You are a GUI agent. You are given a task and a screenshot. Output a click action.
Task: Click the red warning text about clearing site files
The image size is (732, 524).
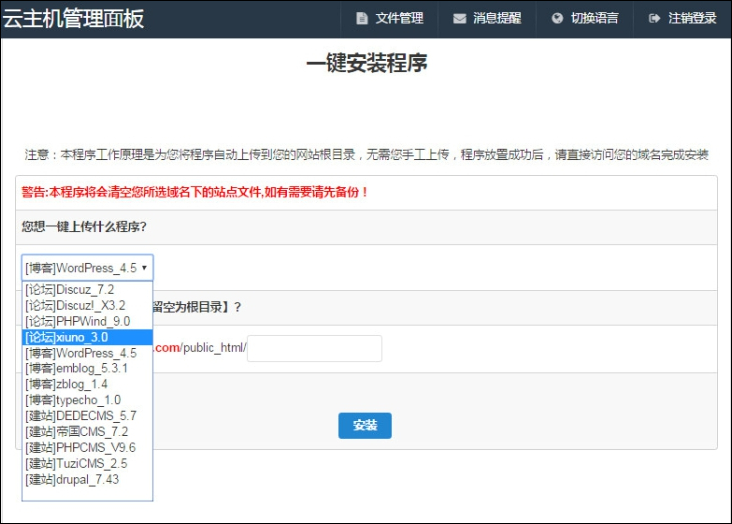click(195, 192)
